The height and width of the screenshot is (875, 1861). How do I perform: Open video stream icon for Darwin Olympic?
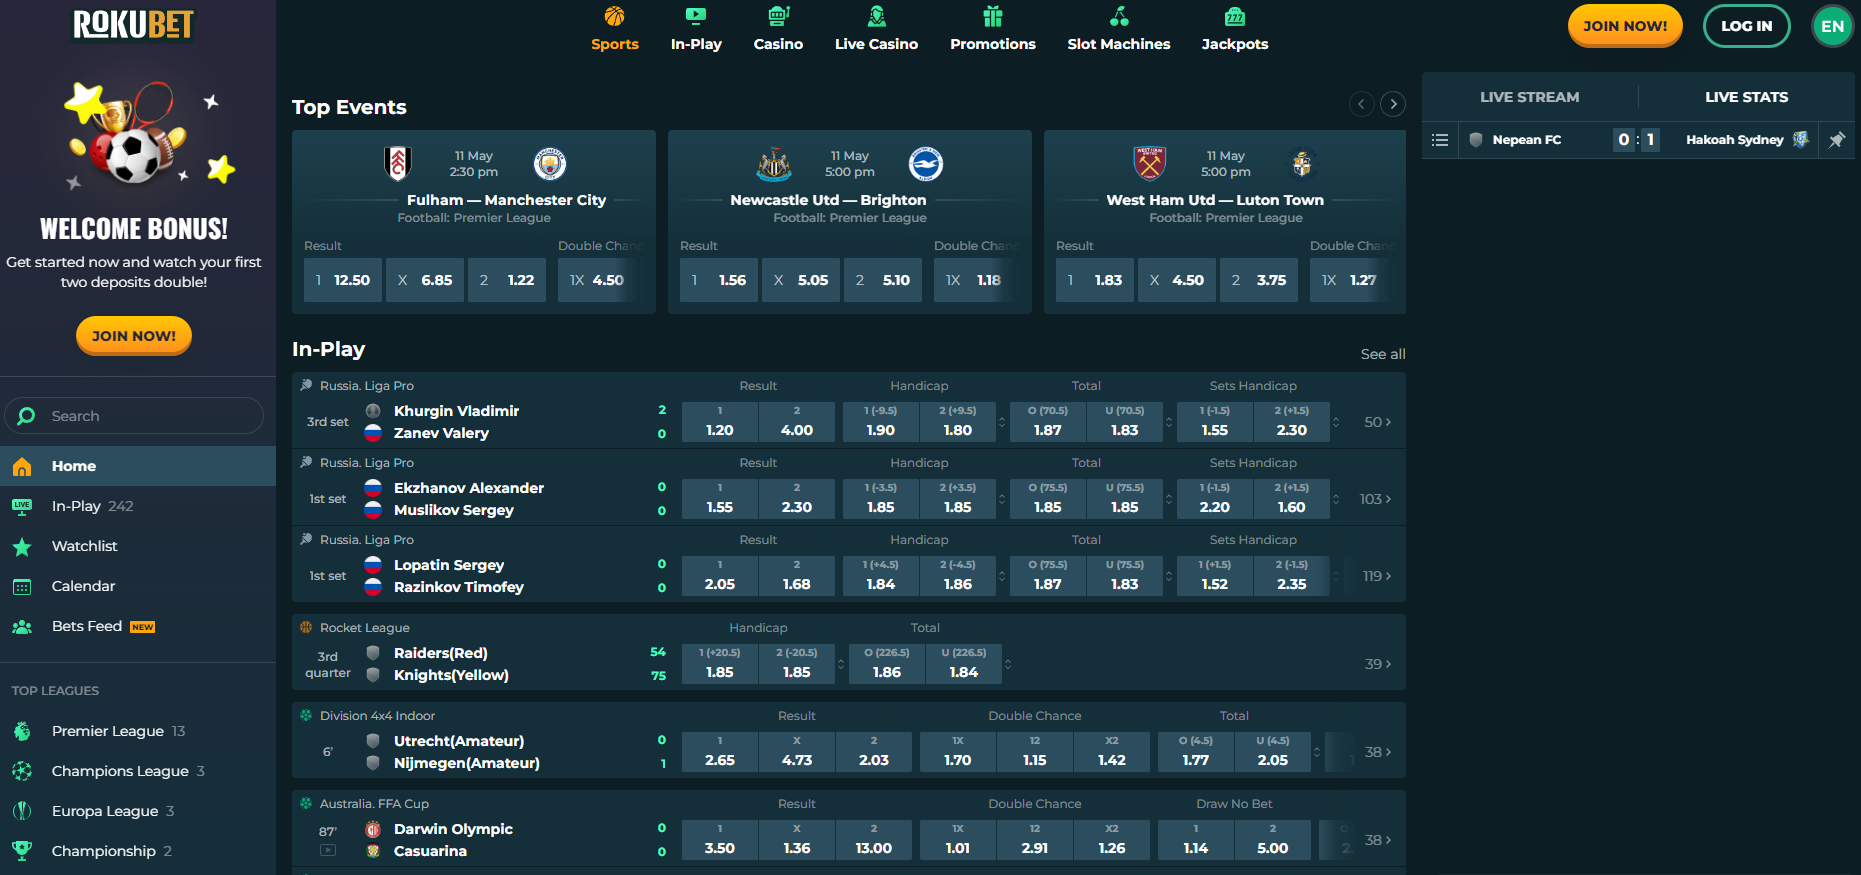(327, 850)
